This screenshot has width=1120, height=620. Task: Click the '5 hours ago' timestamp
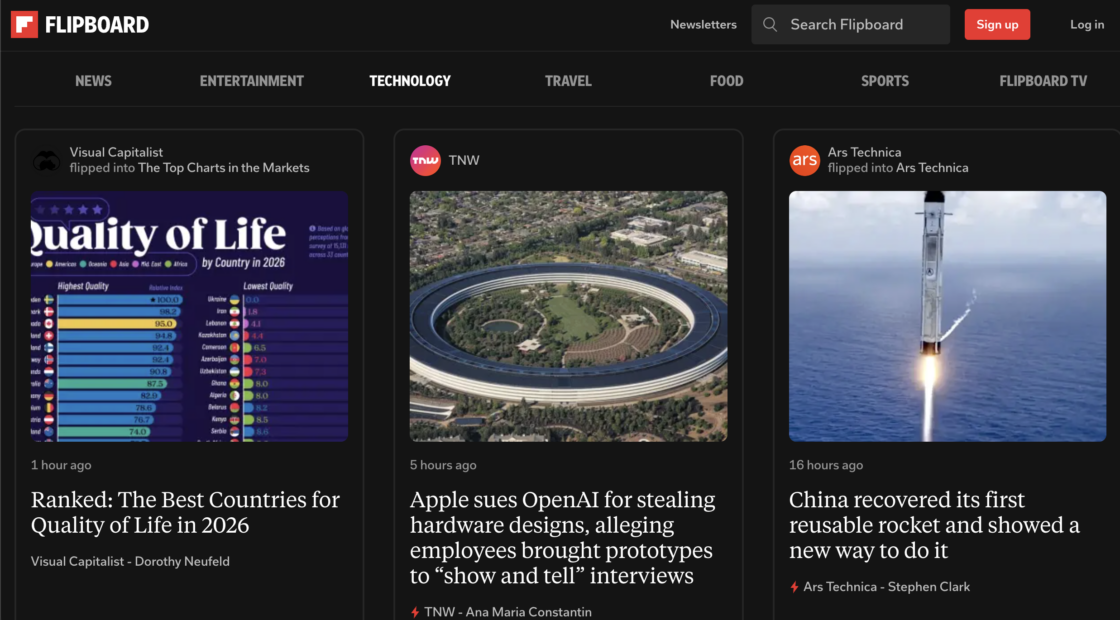coord(443,465)
